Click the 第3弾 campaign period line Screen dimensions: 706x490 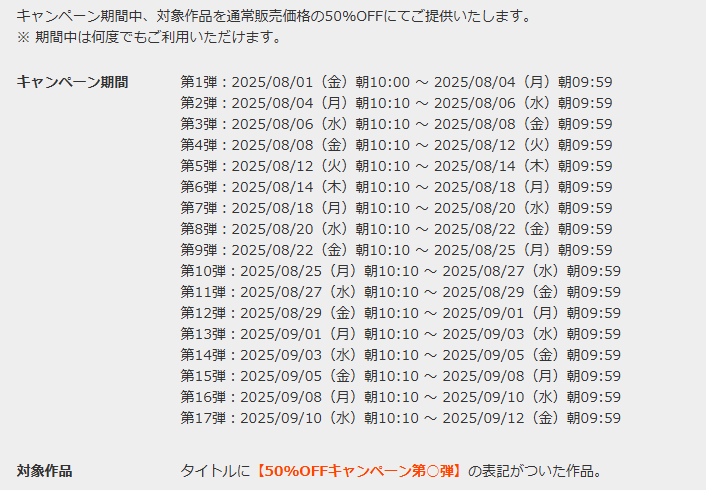click(x=396, y=124)
